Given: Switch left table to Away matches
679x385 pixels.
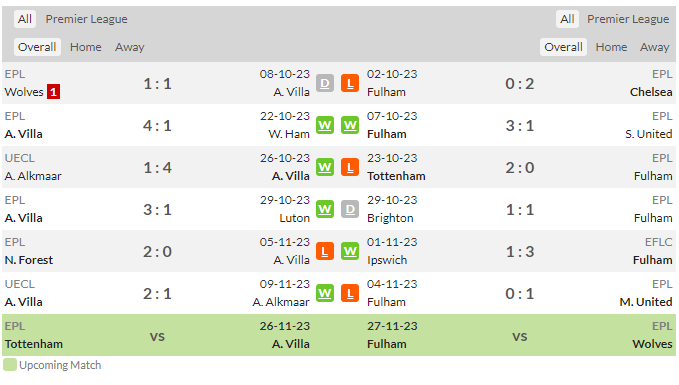Looking at the screenshot, I should point(129,47).
